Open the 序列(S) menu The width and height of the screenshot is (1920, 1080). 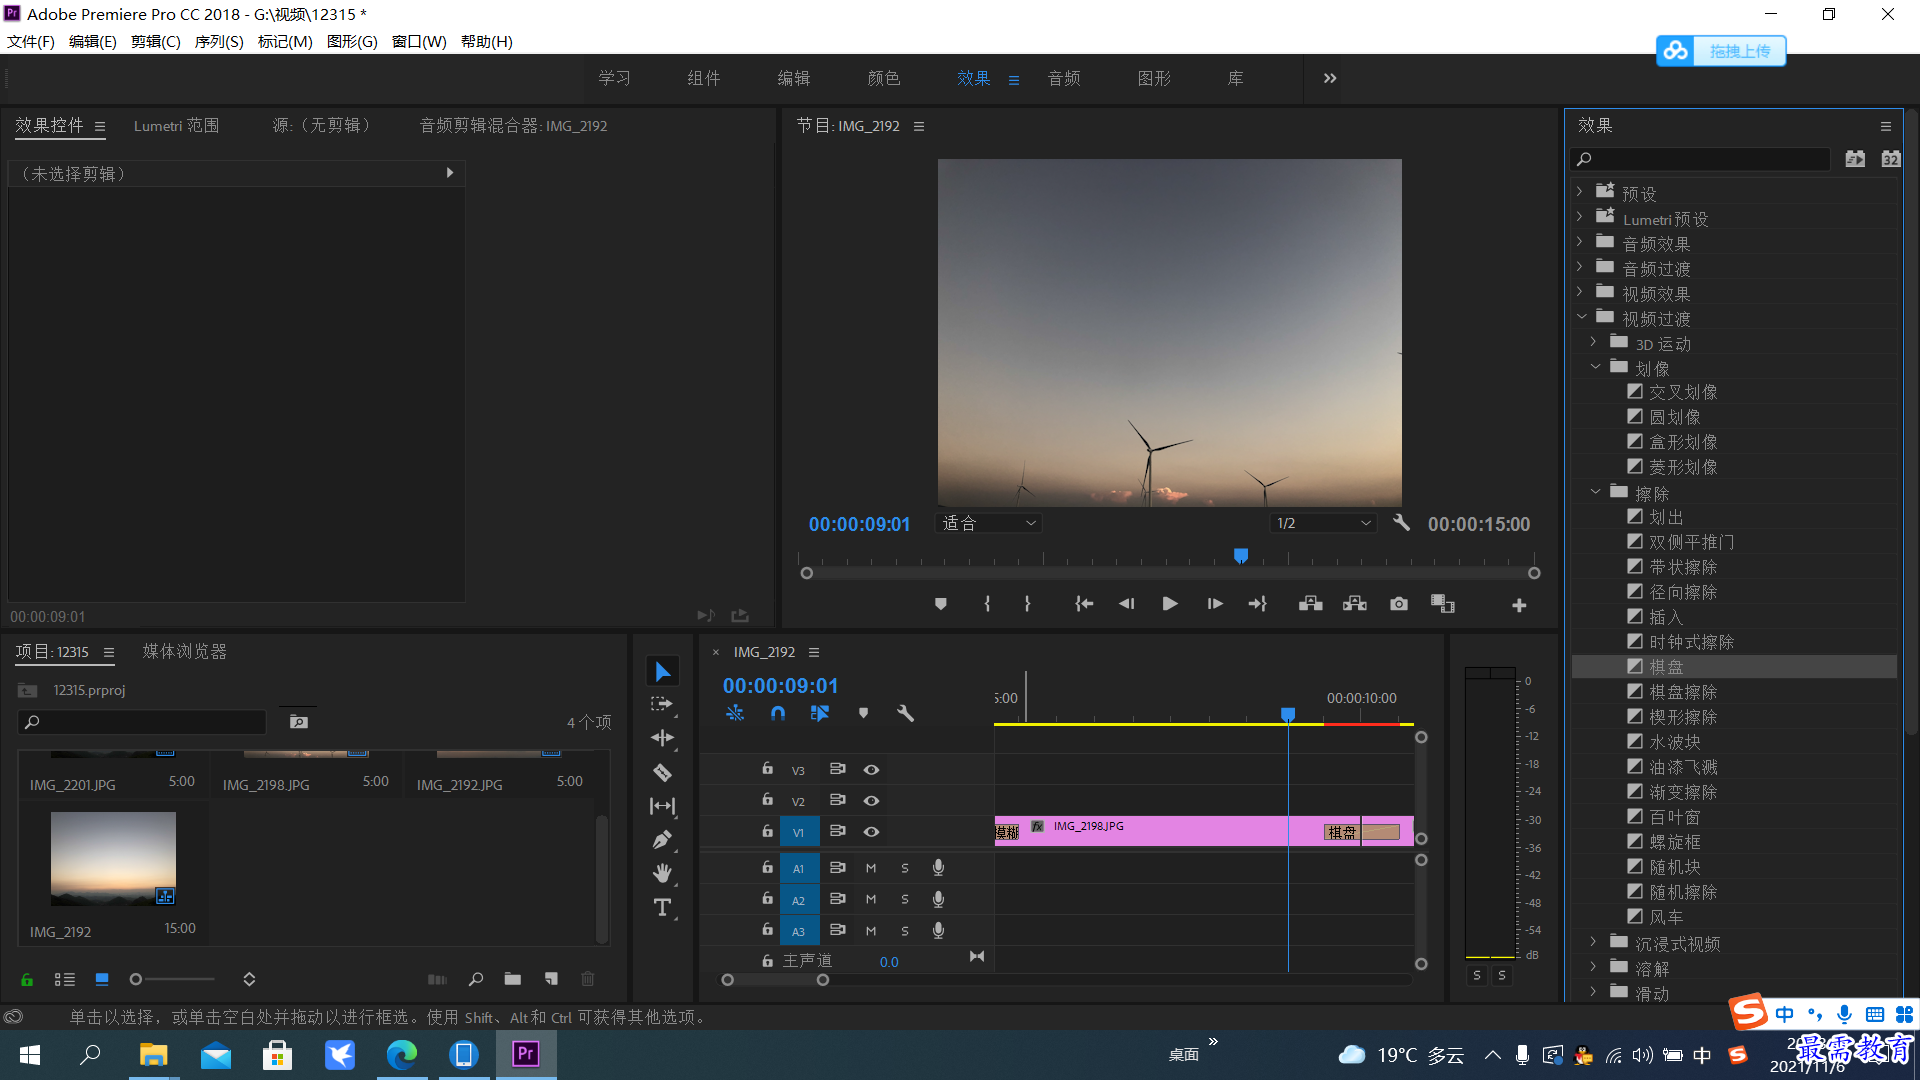point(219,41)
